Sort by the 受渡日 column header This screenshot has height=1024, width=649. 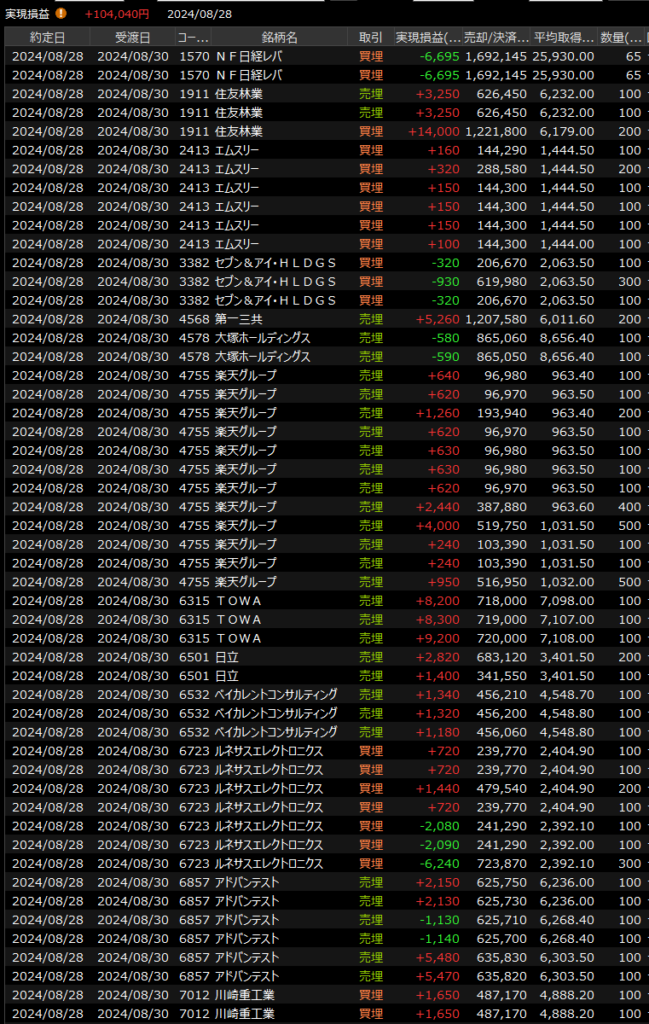pos(133,37)
